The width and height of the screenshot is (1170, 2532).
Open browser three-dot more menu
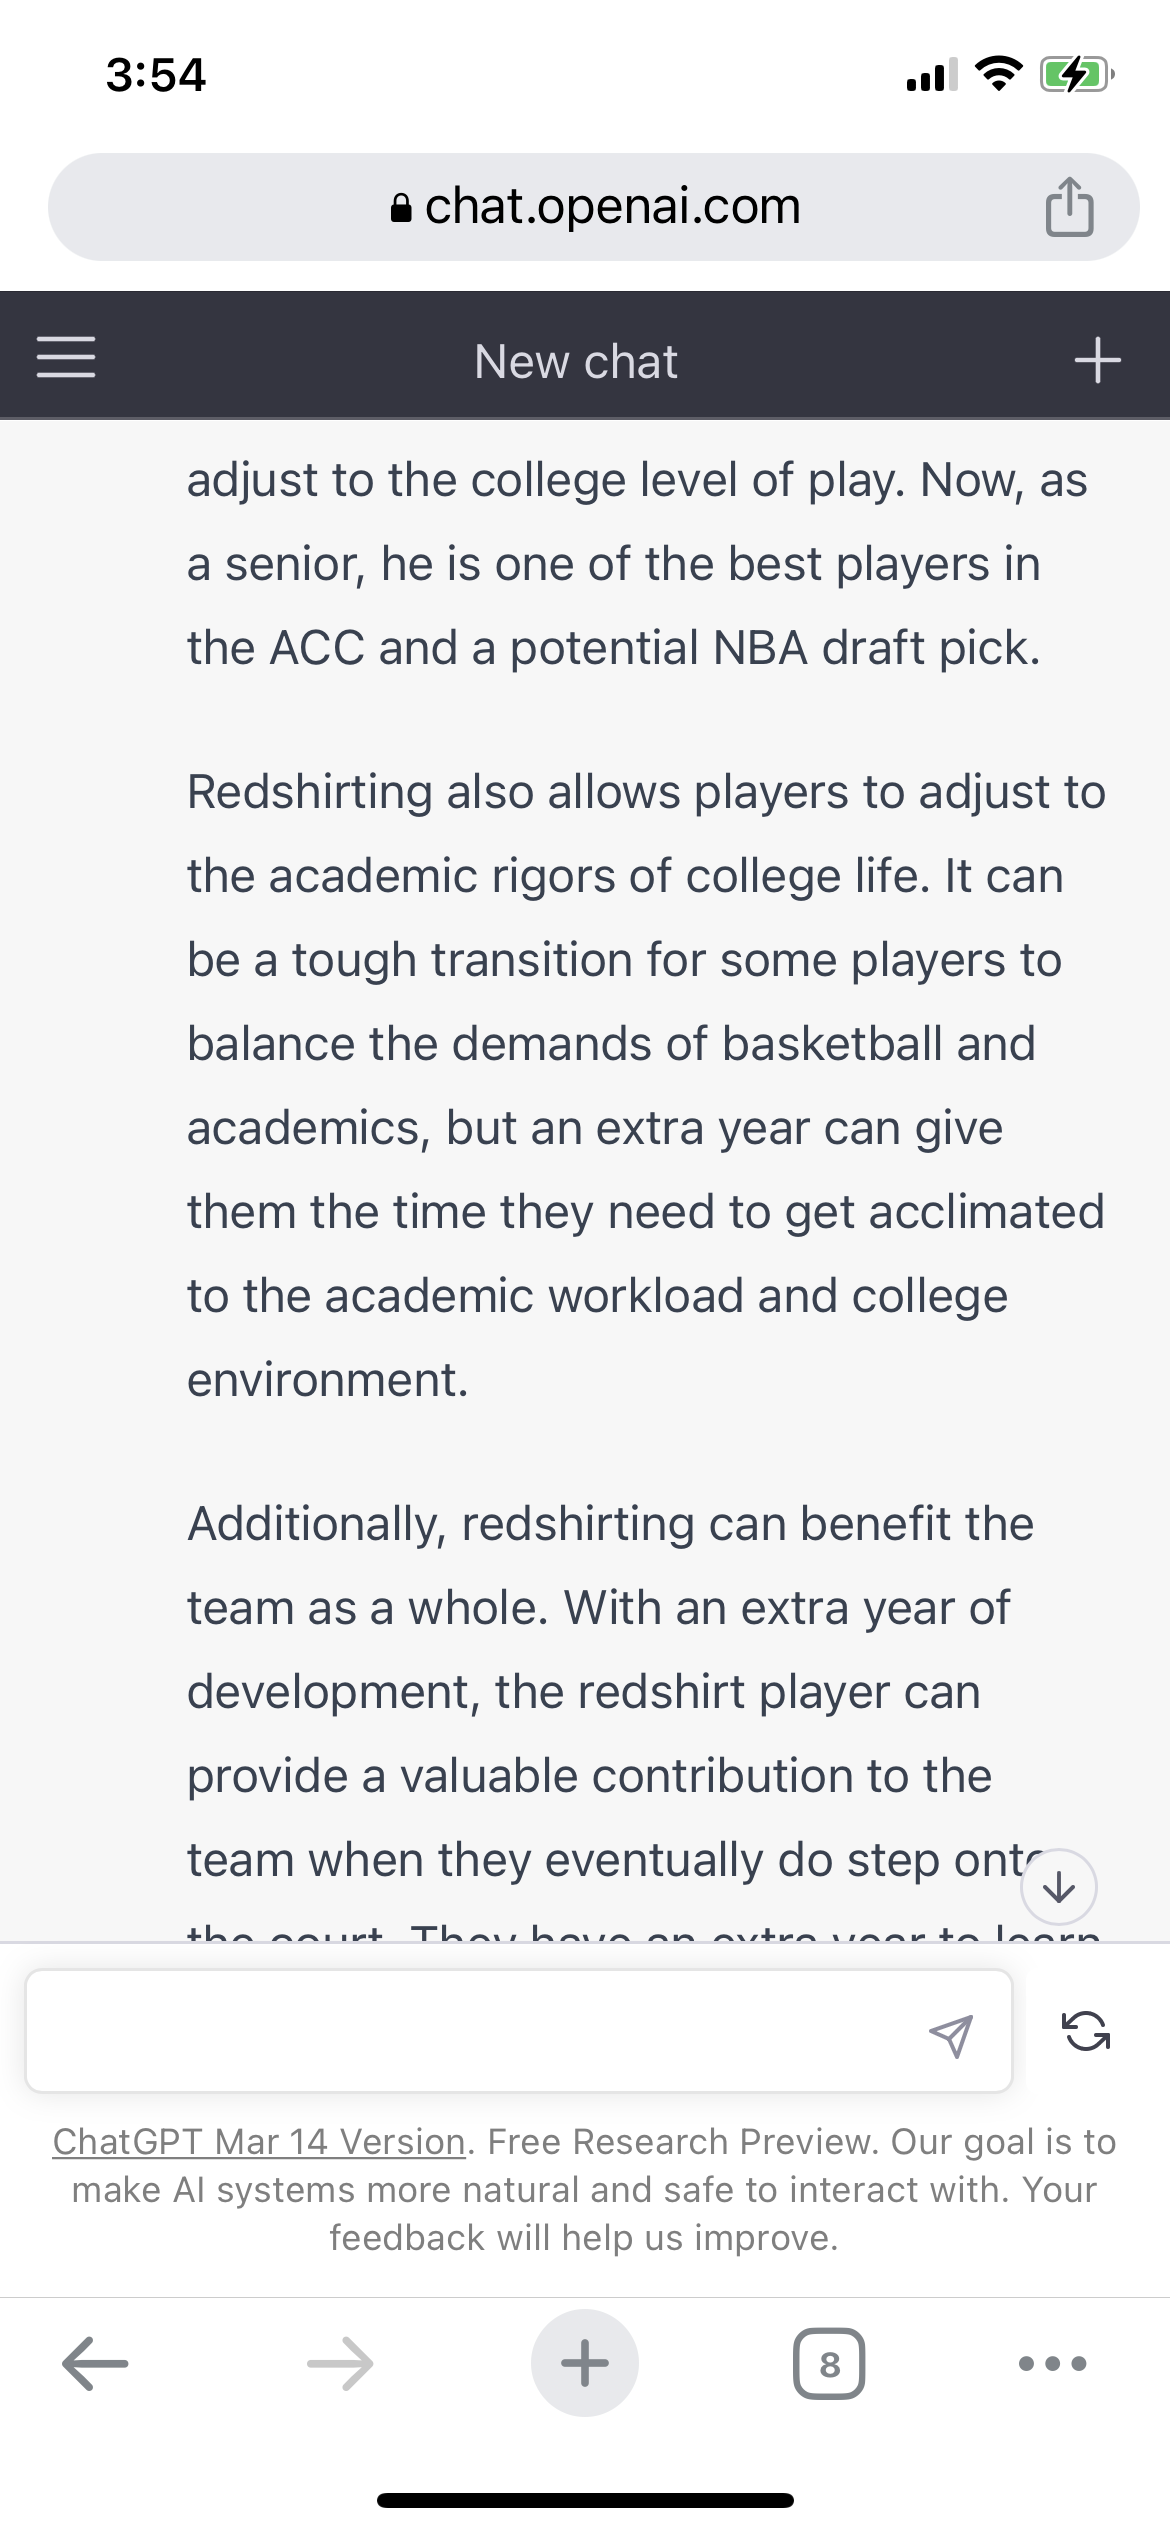(1052, 2364)
